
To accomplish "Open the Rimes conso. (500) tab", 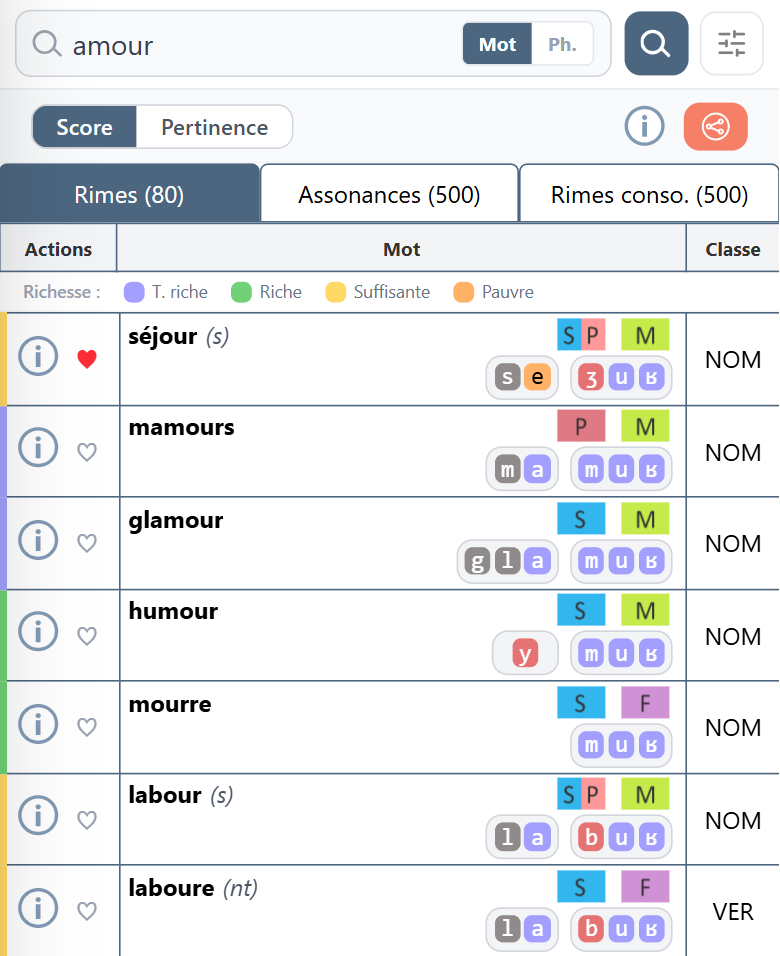I will [x=649, y=194].
